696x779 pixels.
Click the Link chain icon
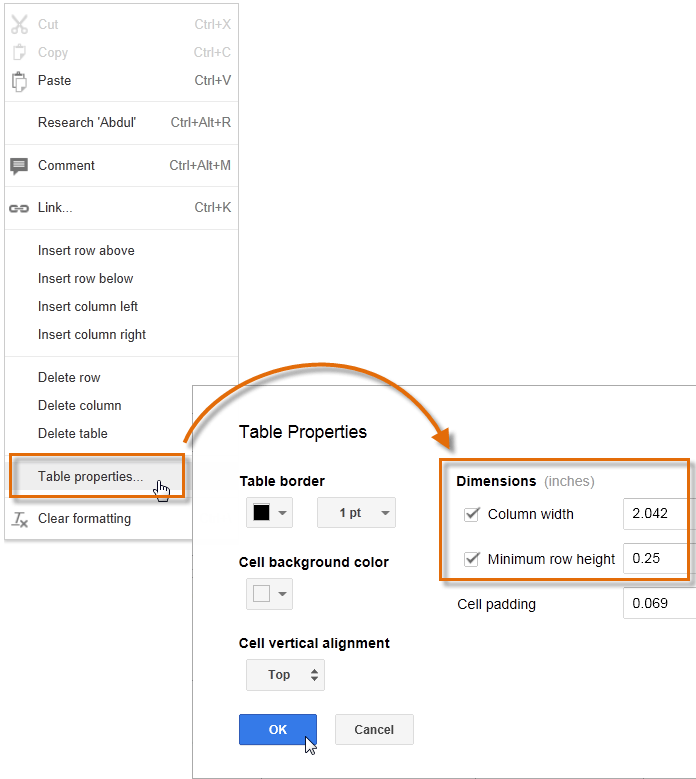coord(19,208)
